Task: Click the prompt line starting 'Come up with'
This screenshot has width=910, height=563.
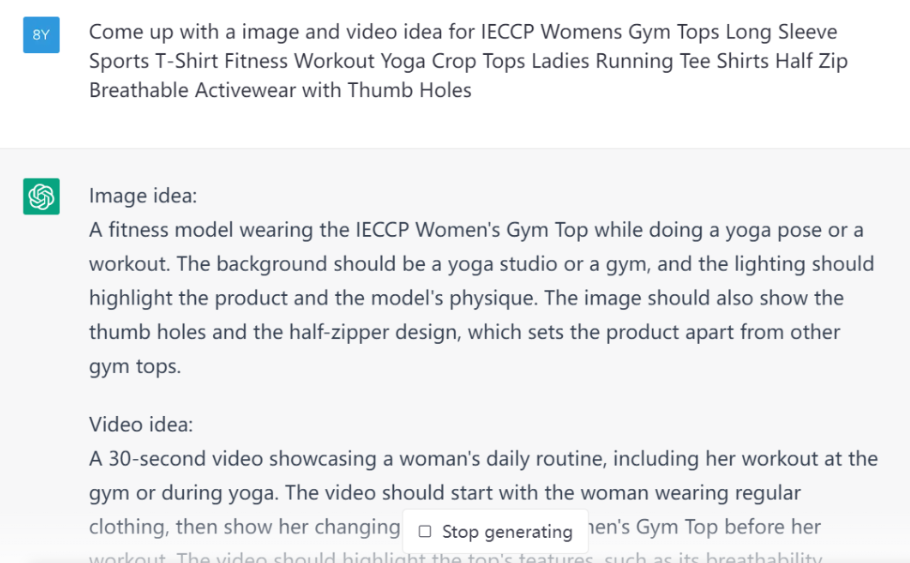Action: [x=463, y=31]
